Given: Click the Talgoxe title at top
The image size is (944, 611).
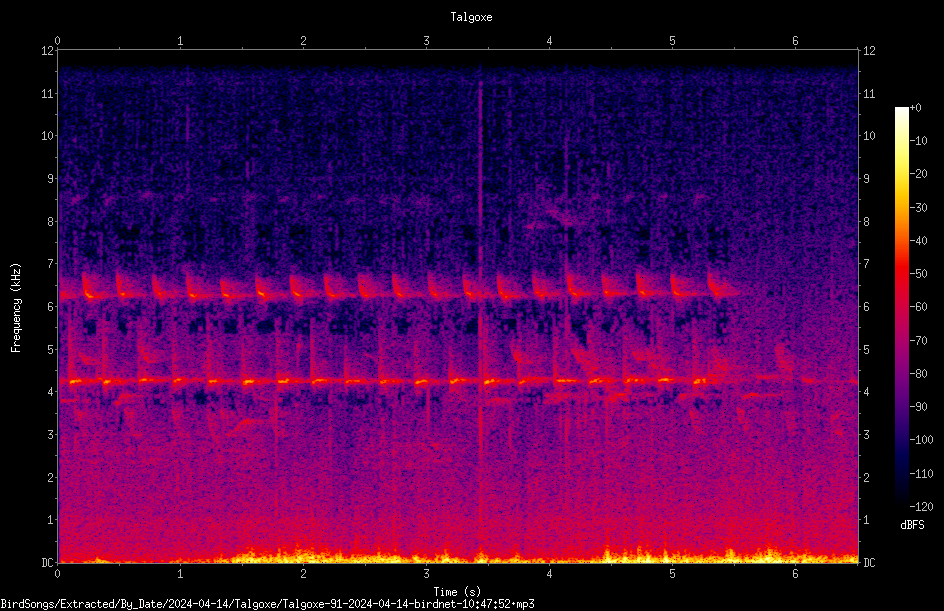Looking at the screenshot, I should pyautogui.click(x=471, y=17).
